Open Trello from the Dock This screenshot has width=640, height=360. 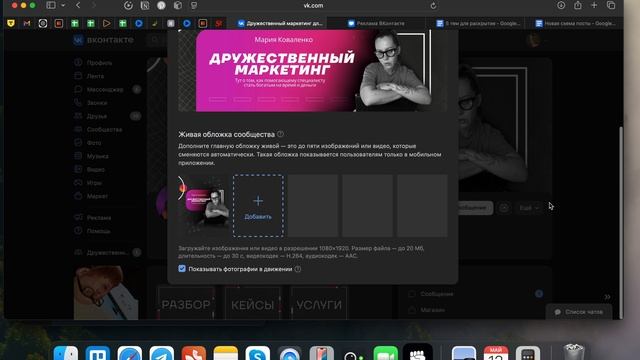pos(98,353)
